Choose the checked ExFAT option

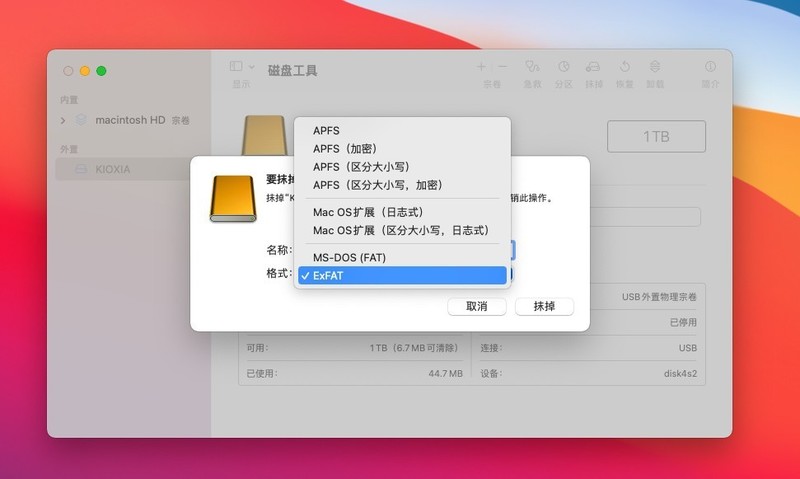pos(402,275)
